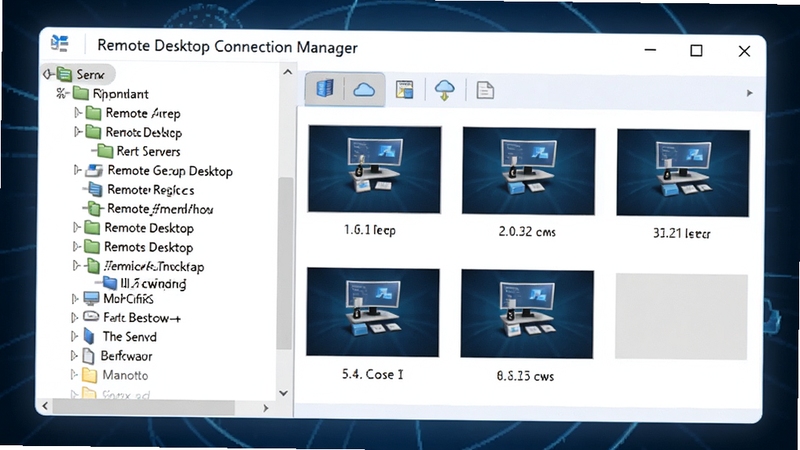This screenshot has width=800, height=450.
Task: Expand the 'Remote Gerup Desktop' node
Action: click(77, 170)
